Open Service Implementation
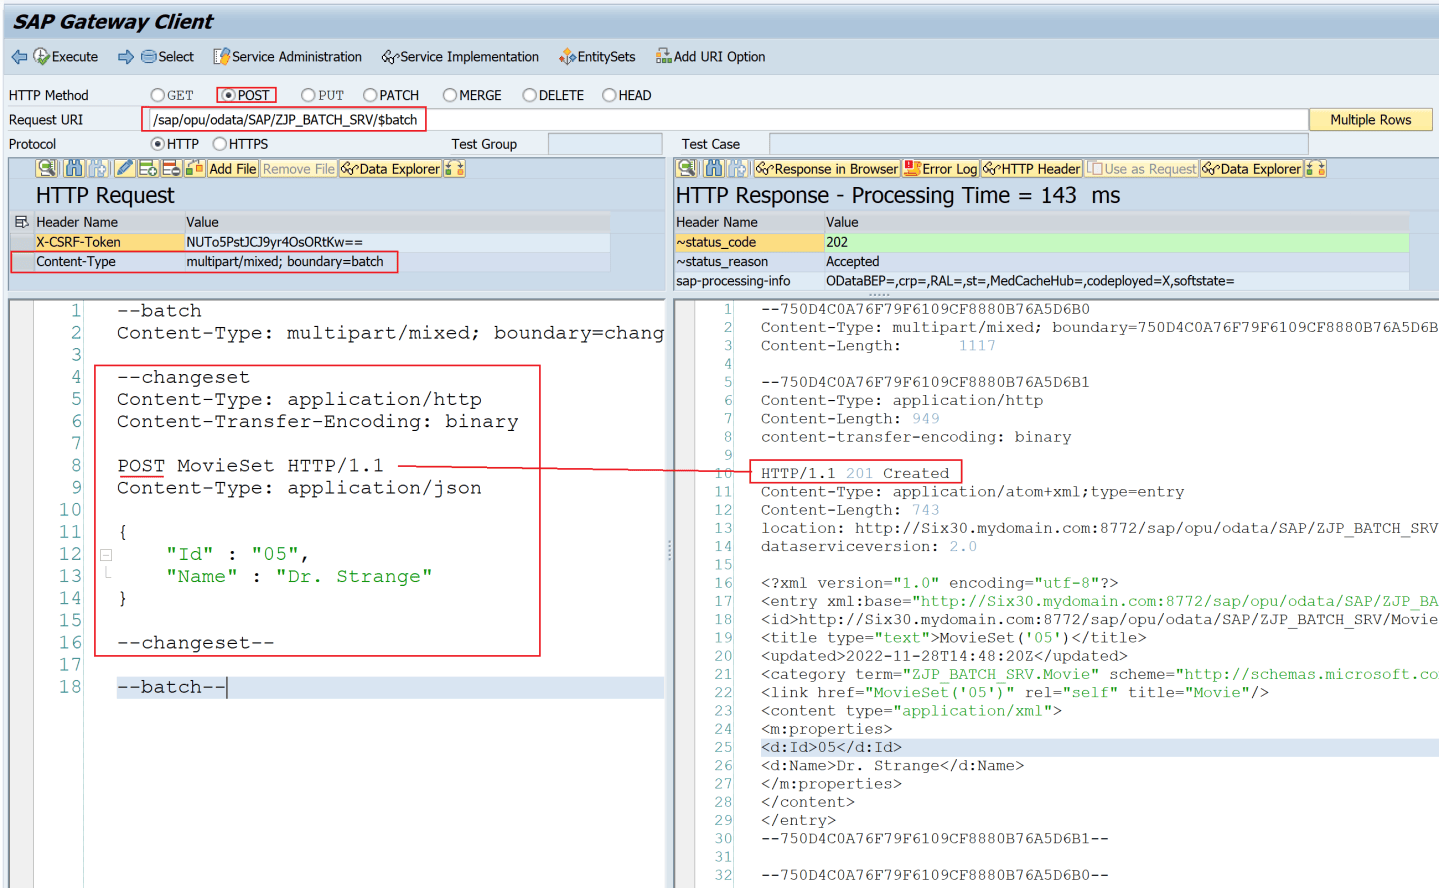This screenshot has height=888, width=1439. [460, 57]
